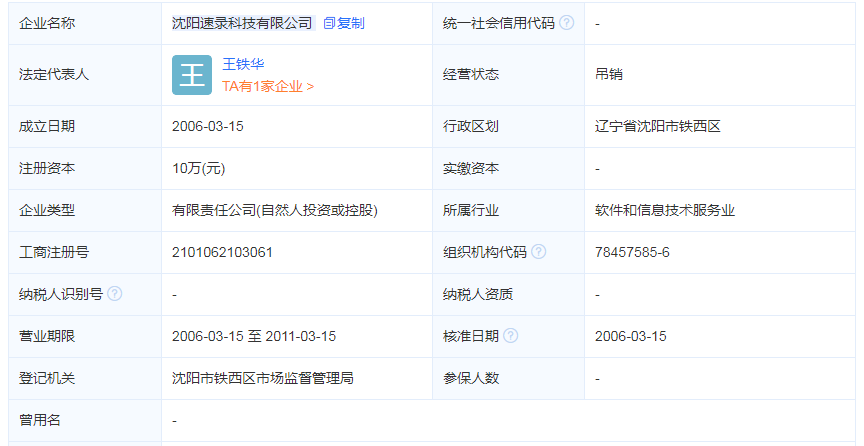Open the TA有1家企业 link

(x=268, y=87)
